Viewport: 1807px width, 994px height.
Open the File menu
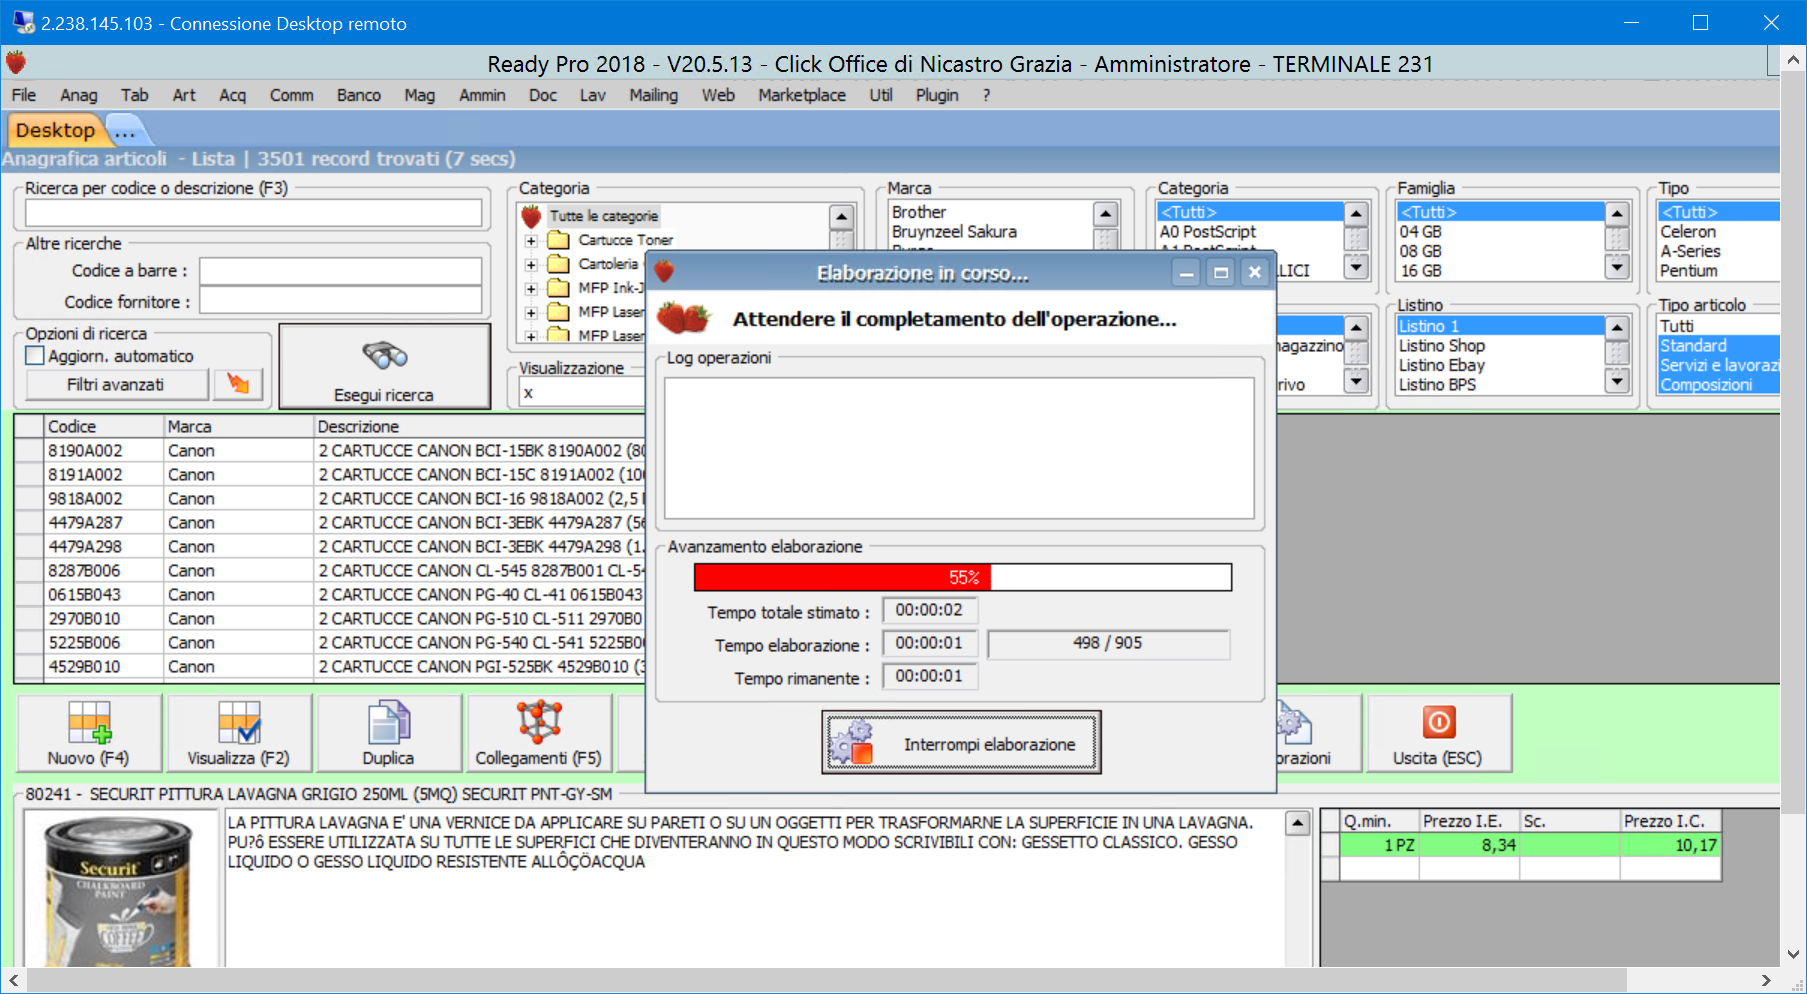(x=24, y=95)
